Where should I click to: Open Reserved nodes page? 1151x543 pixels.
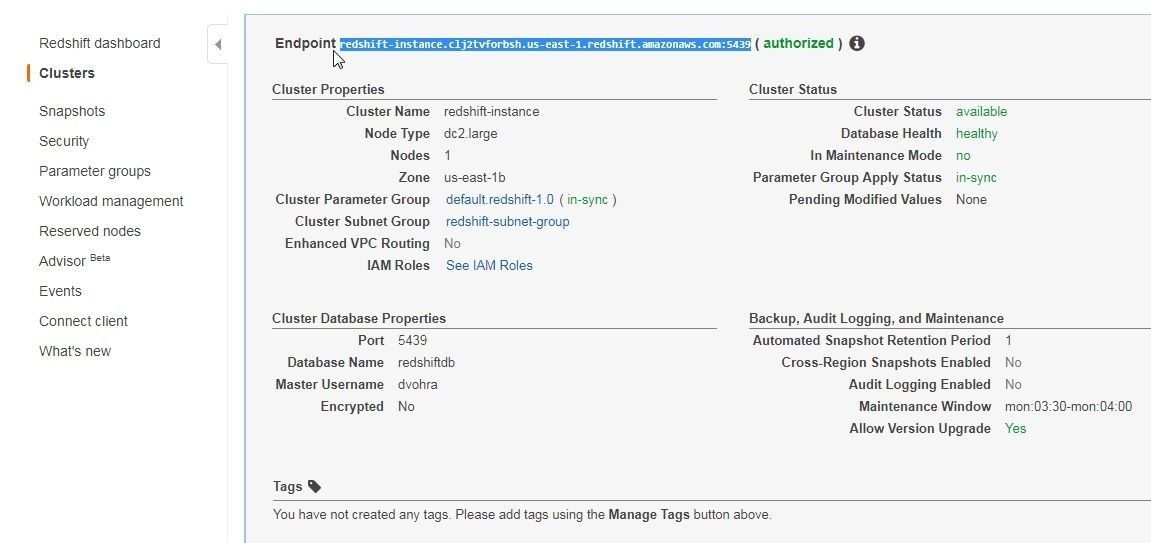coord(90,232)
